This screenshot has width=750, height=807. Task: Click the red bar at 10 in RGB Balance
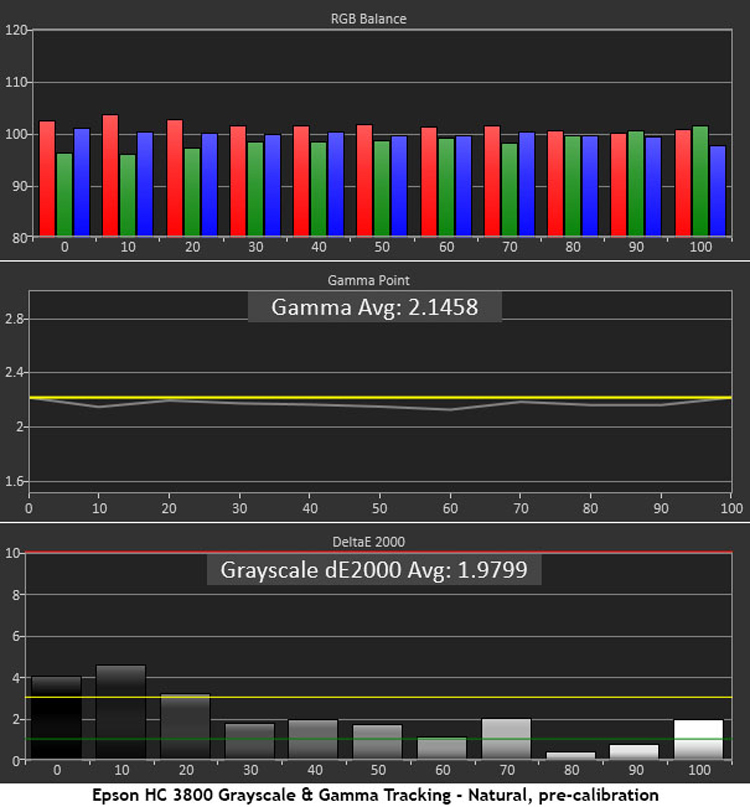[x=110, y=176]
